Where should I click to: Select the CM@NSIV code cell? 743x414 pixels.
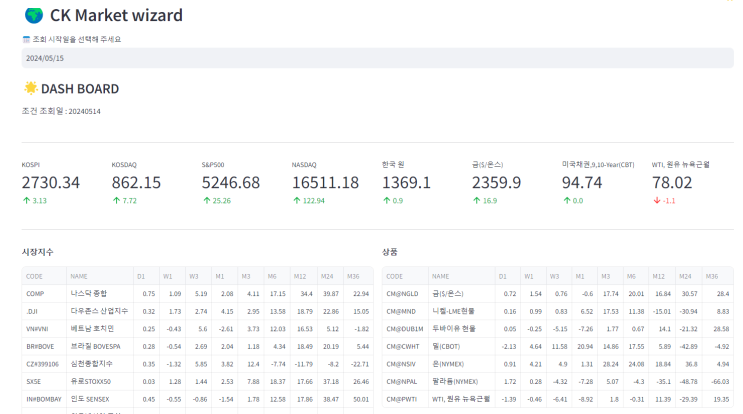[x=405, y=364]
